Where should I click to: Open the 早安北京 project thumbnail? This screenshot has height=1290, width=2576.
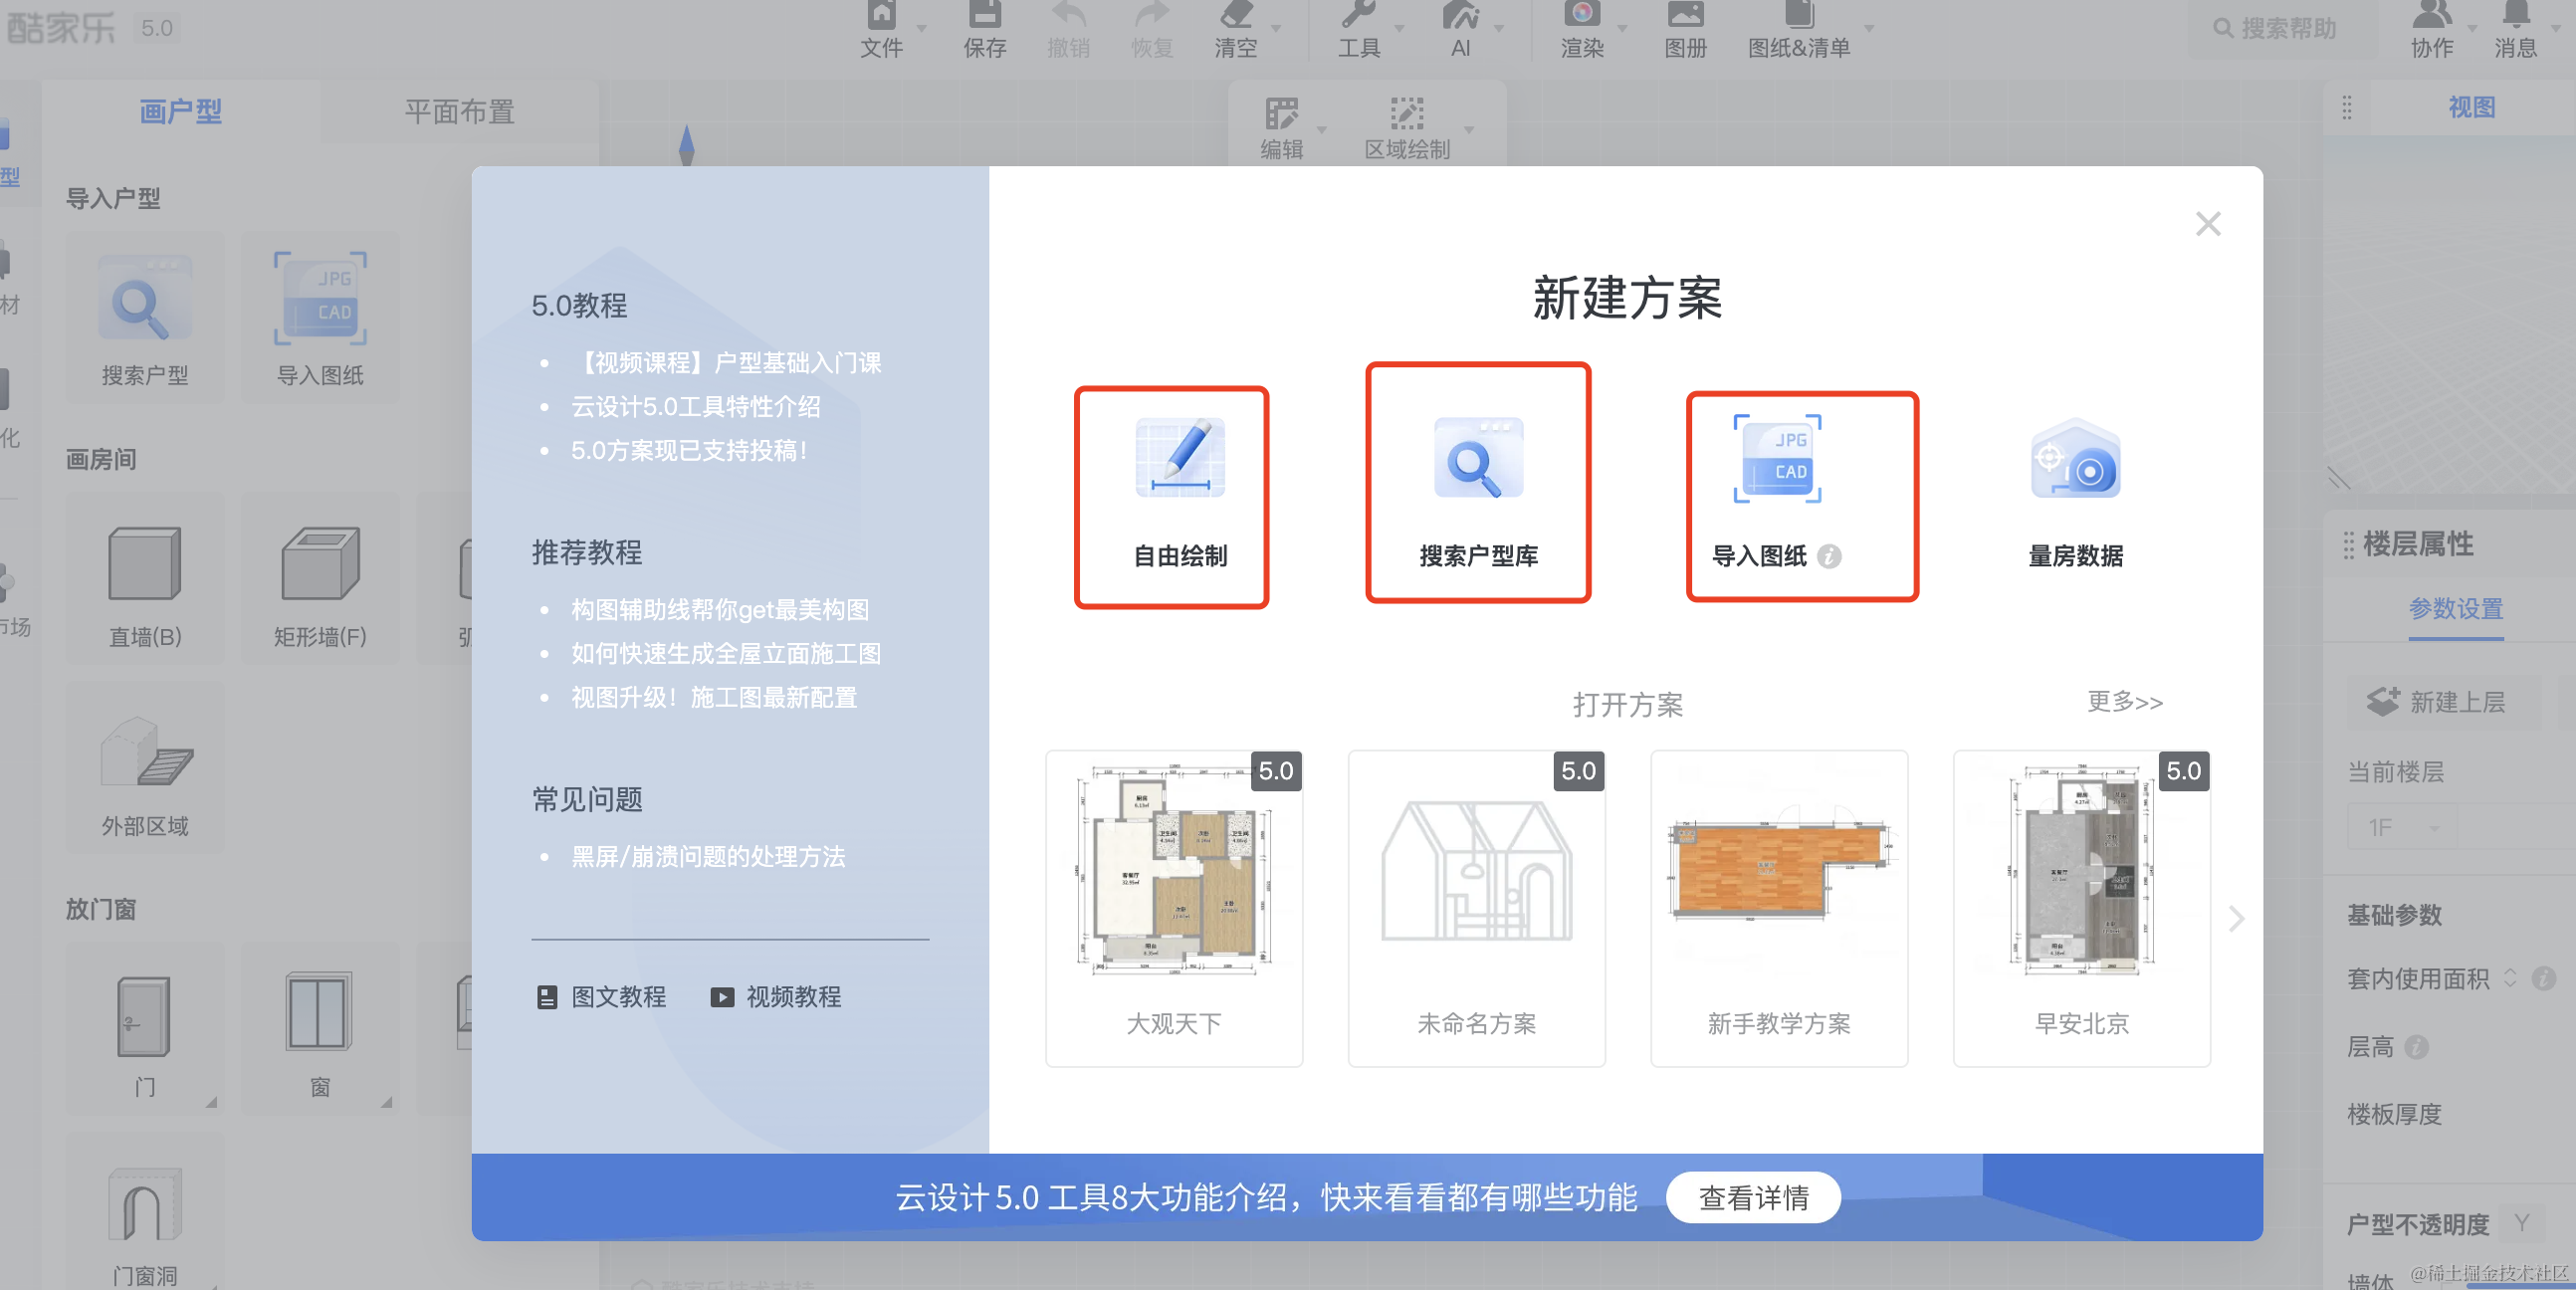tap(2082, 909)
